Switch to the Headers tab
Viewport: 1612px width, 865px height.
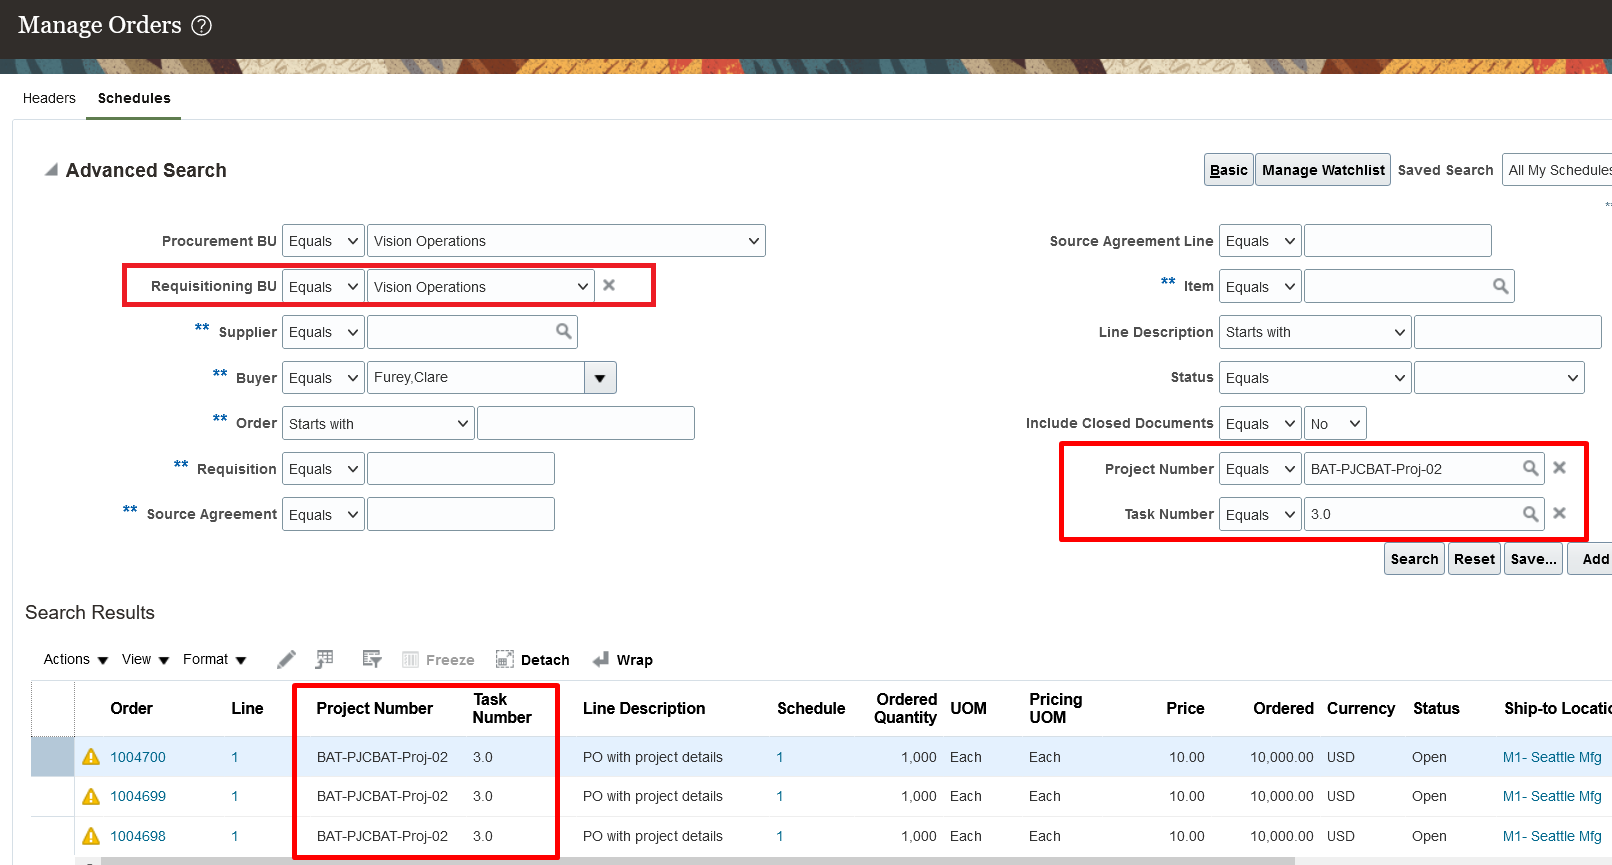pos(49,98)
